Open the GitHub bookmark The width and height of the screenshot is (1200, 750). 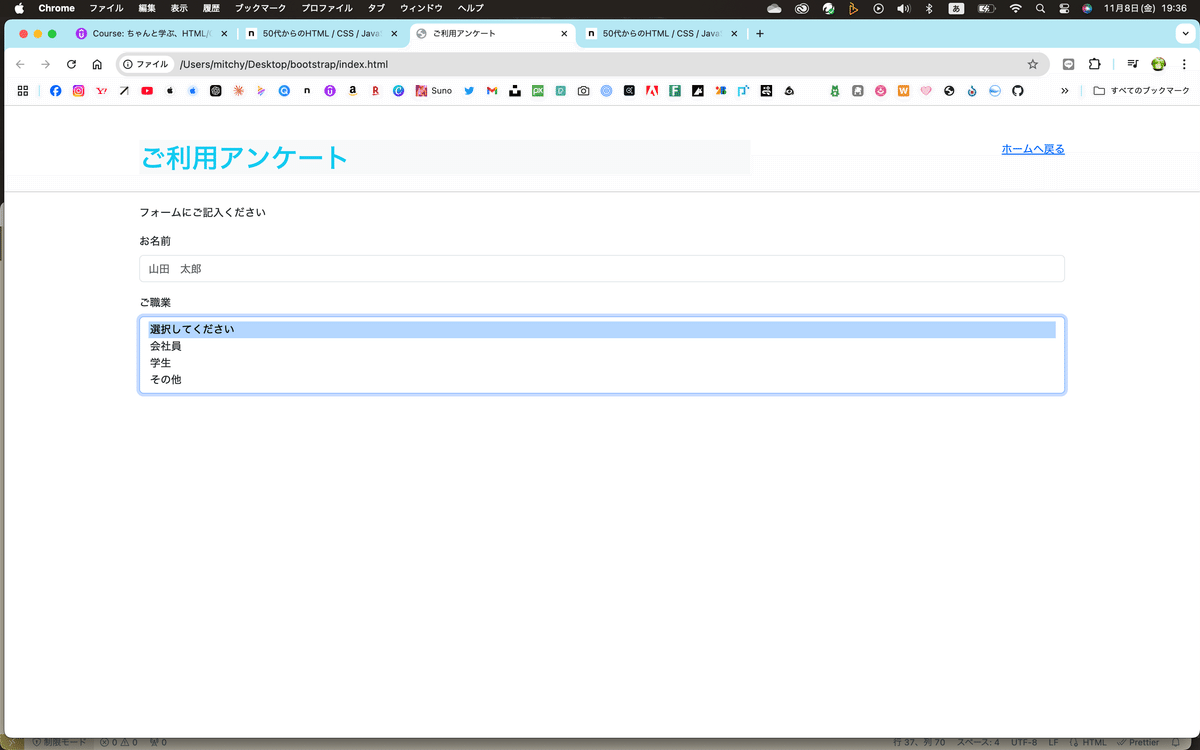[x=1017, y=90]
